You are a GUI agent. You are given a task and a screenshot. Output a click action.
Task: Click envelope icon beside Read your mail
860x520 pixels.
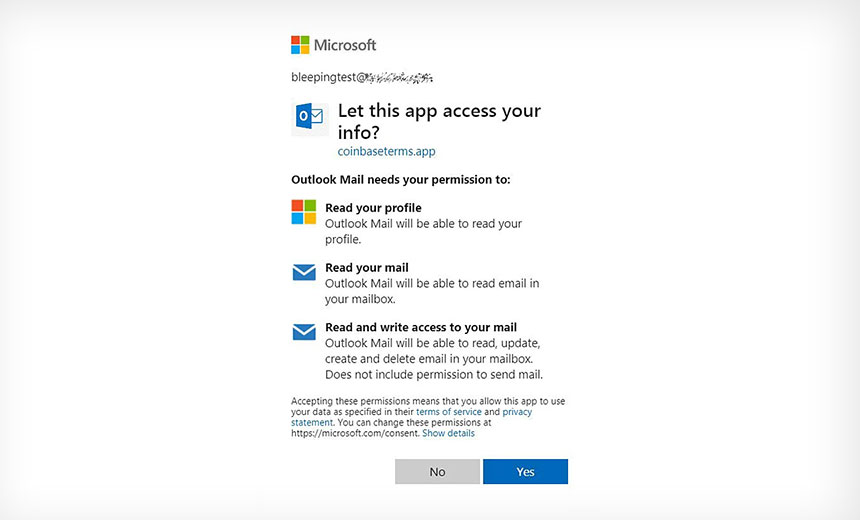click(x=304, y=272)
